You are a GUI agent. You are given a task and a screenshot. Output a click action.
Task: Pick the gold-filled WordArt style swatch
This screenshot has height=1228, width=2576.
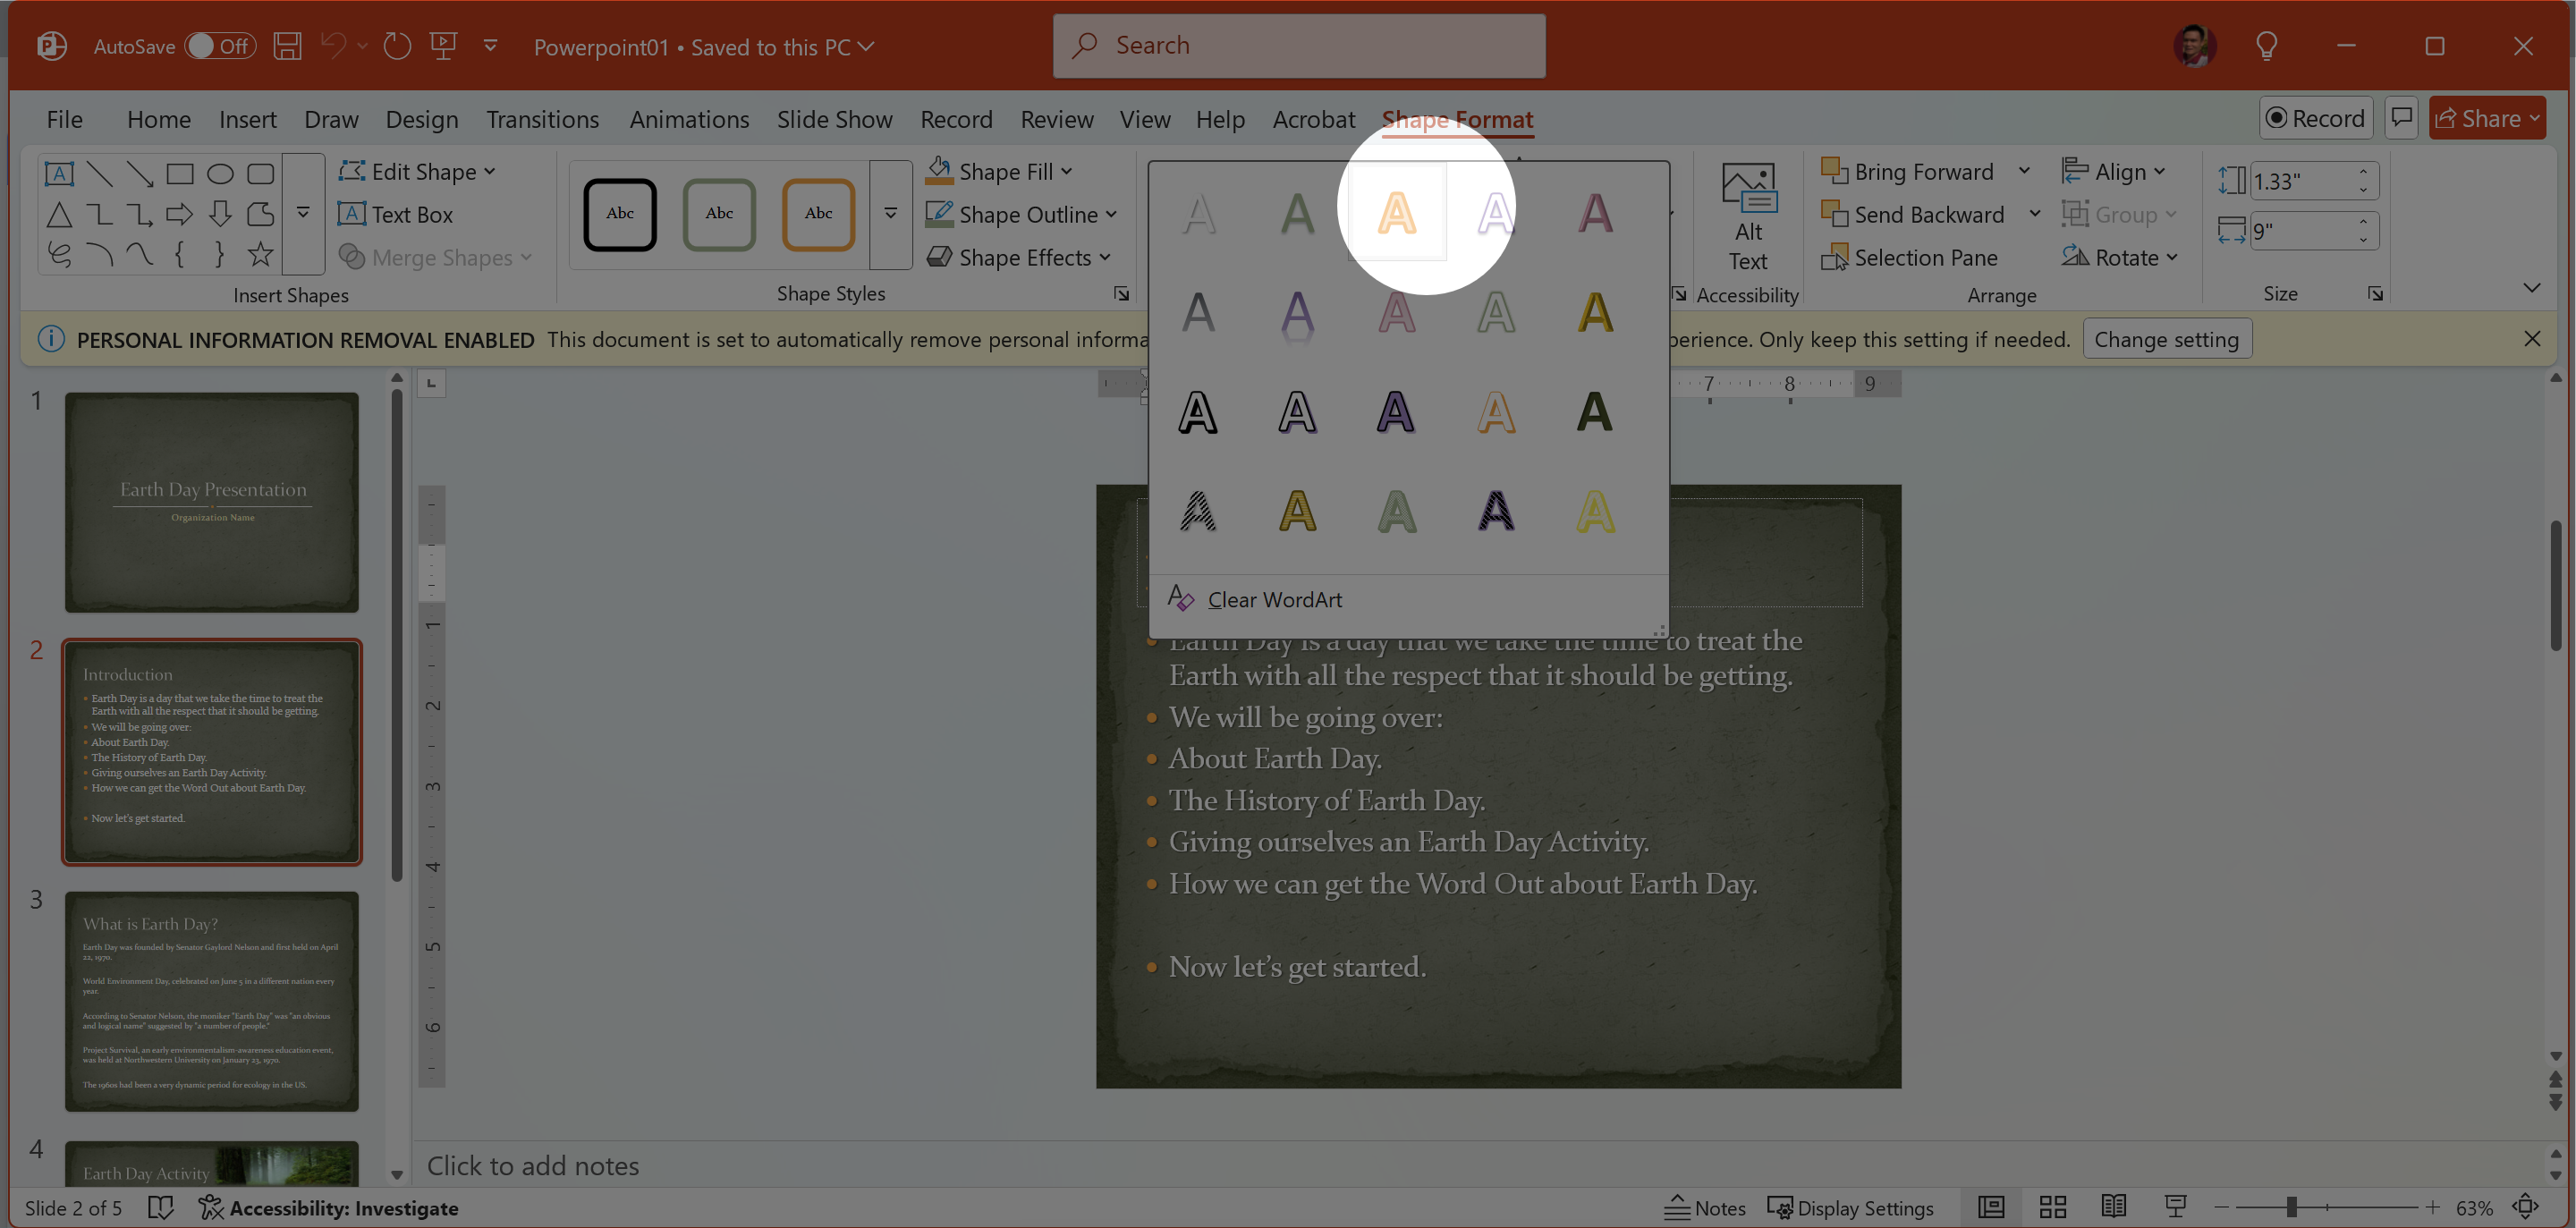pyautogui.click(x=1594, y=313)
